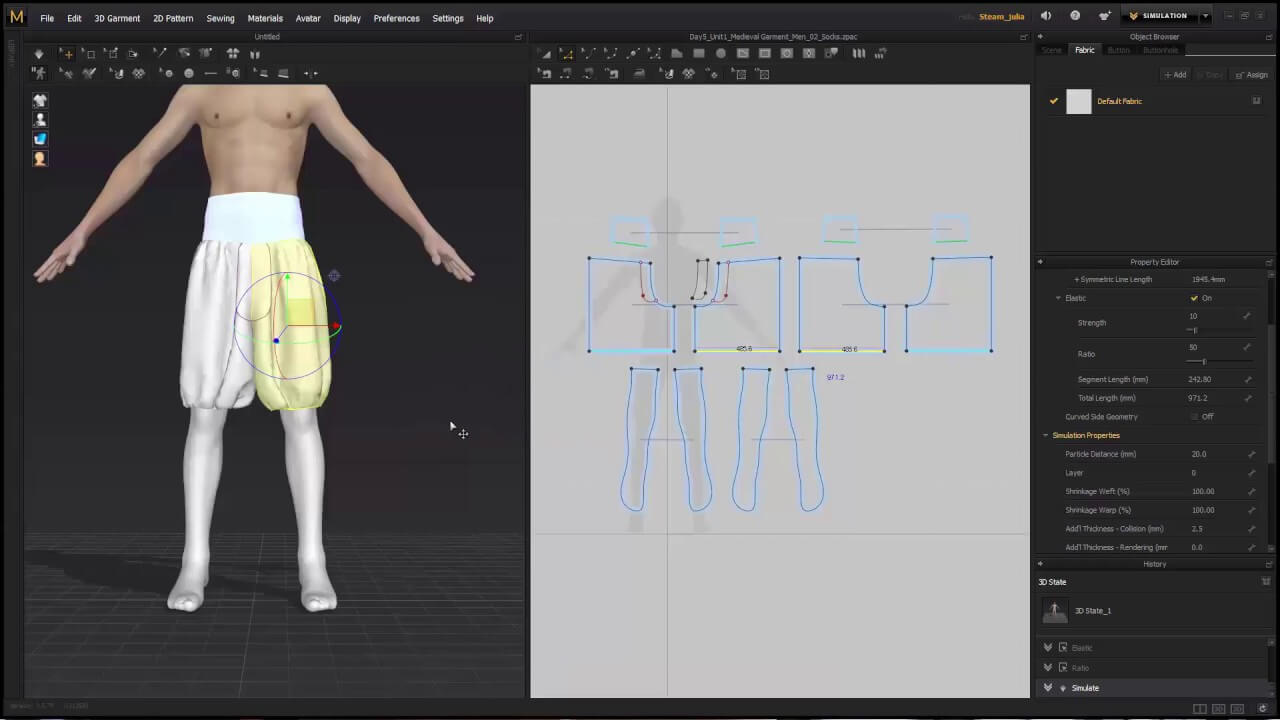Open the help question mark icon
This screenshot has width=1280, height=720.
(x=1075, y=16)
